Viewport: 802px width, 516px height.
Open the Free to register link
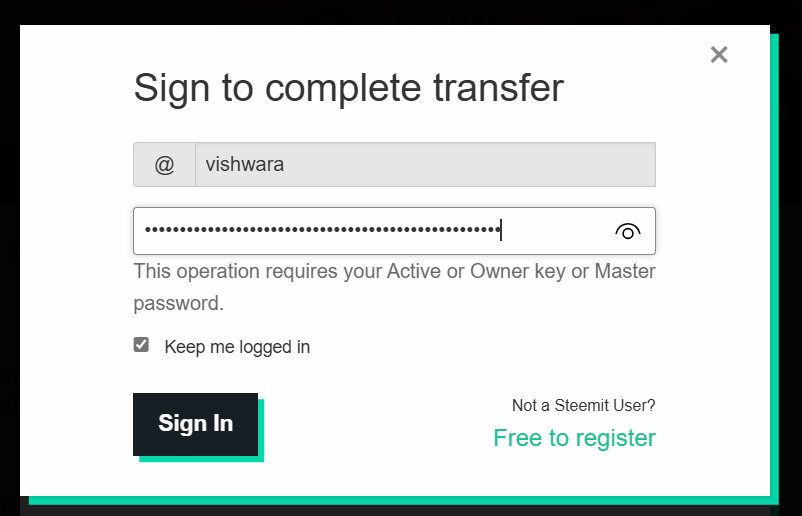574,438
